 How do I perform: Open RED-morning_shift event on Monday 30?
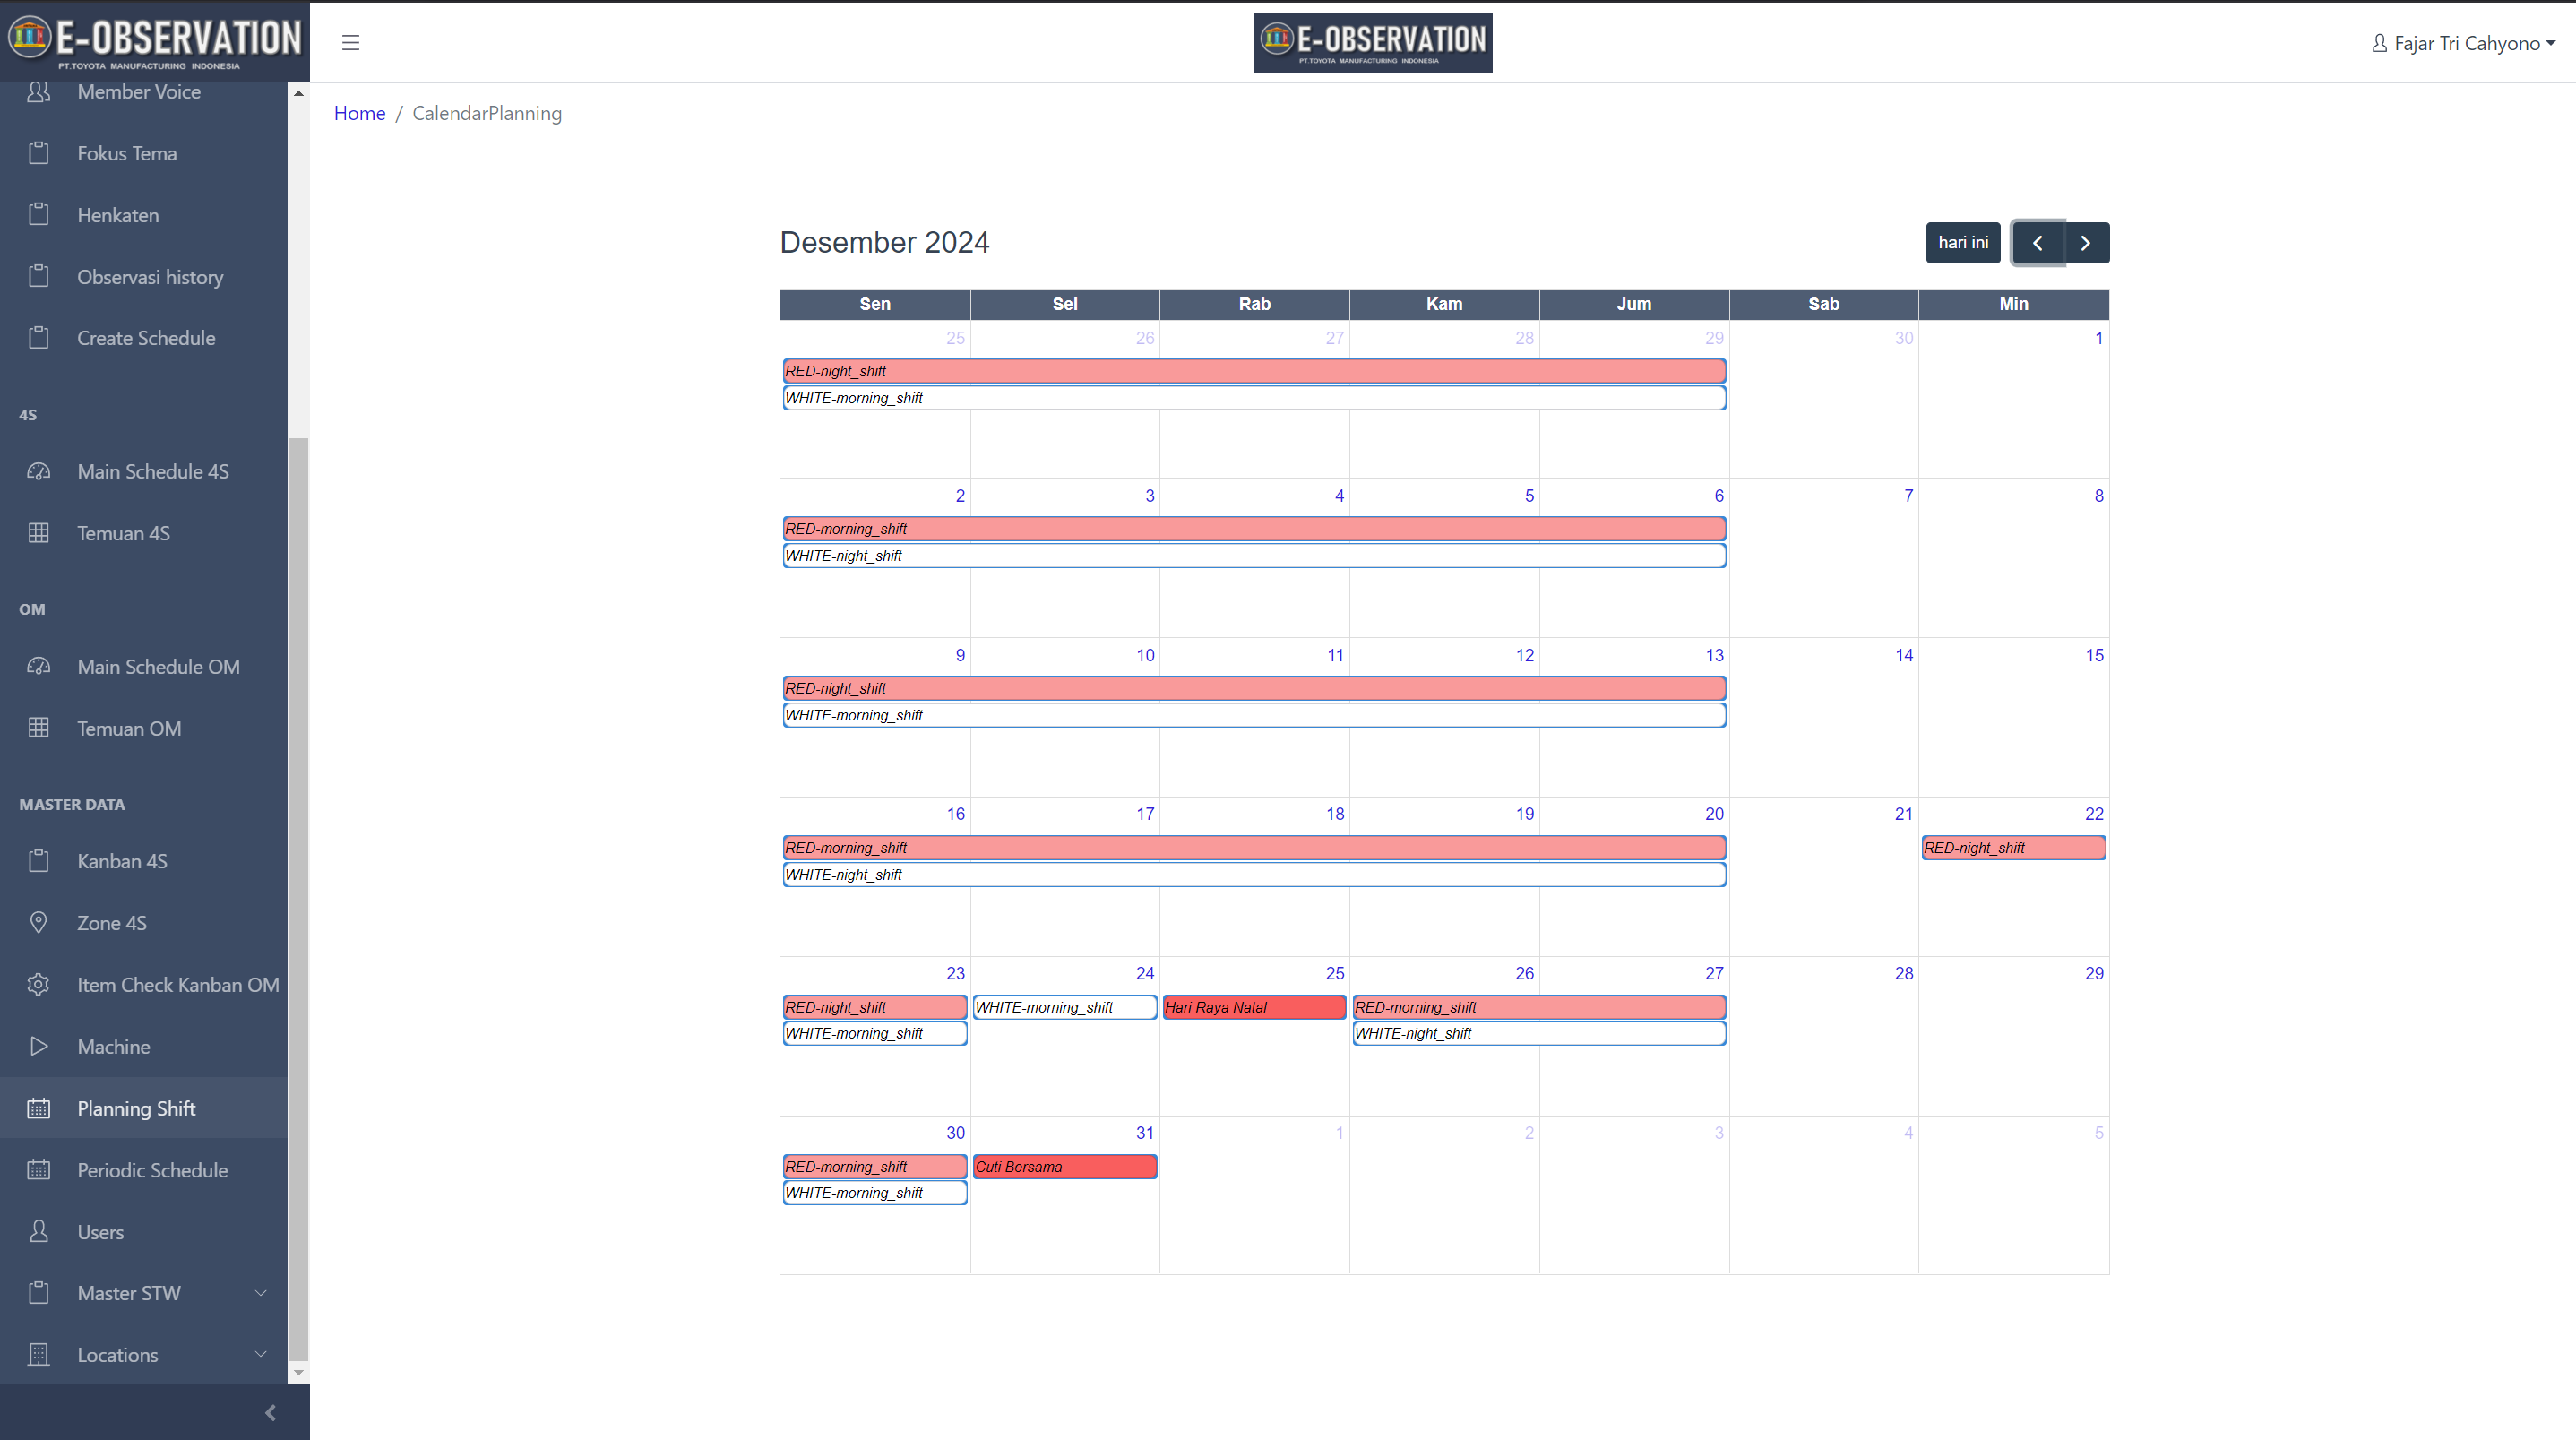[x=875, y=1167]
